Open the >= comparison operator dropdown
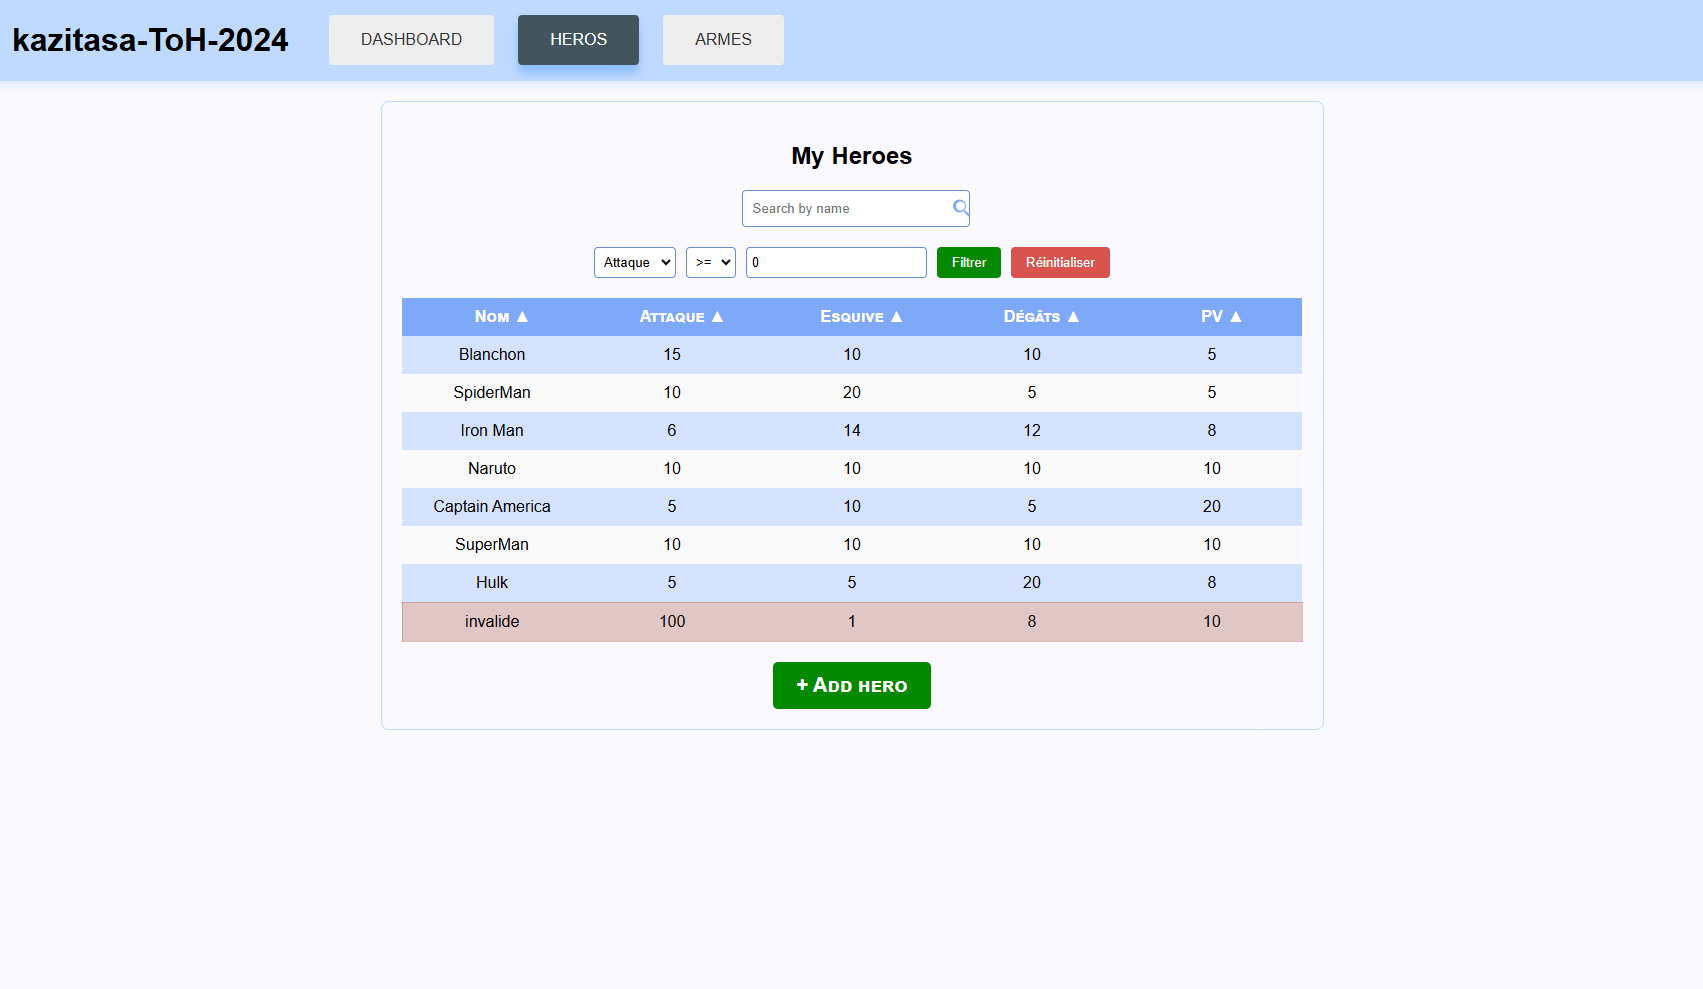The image size is (1703, 989). (x=710, y=262)
